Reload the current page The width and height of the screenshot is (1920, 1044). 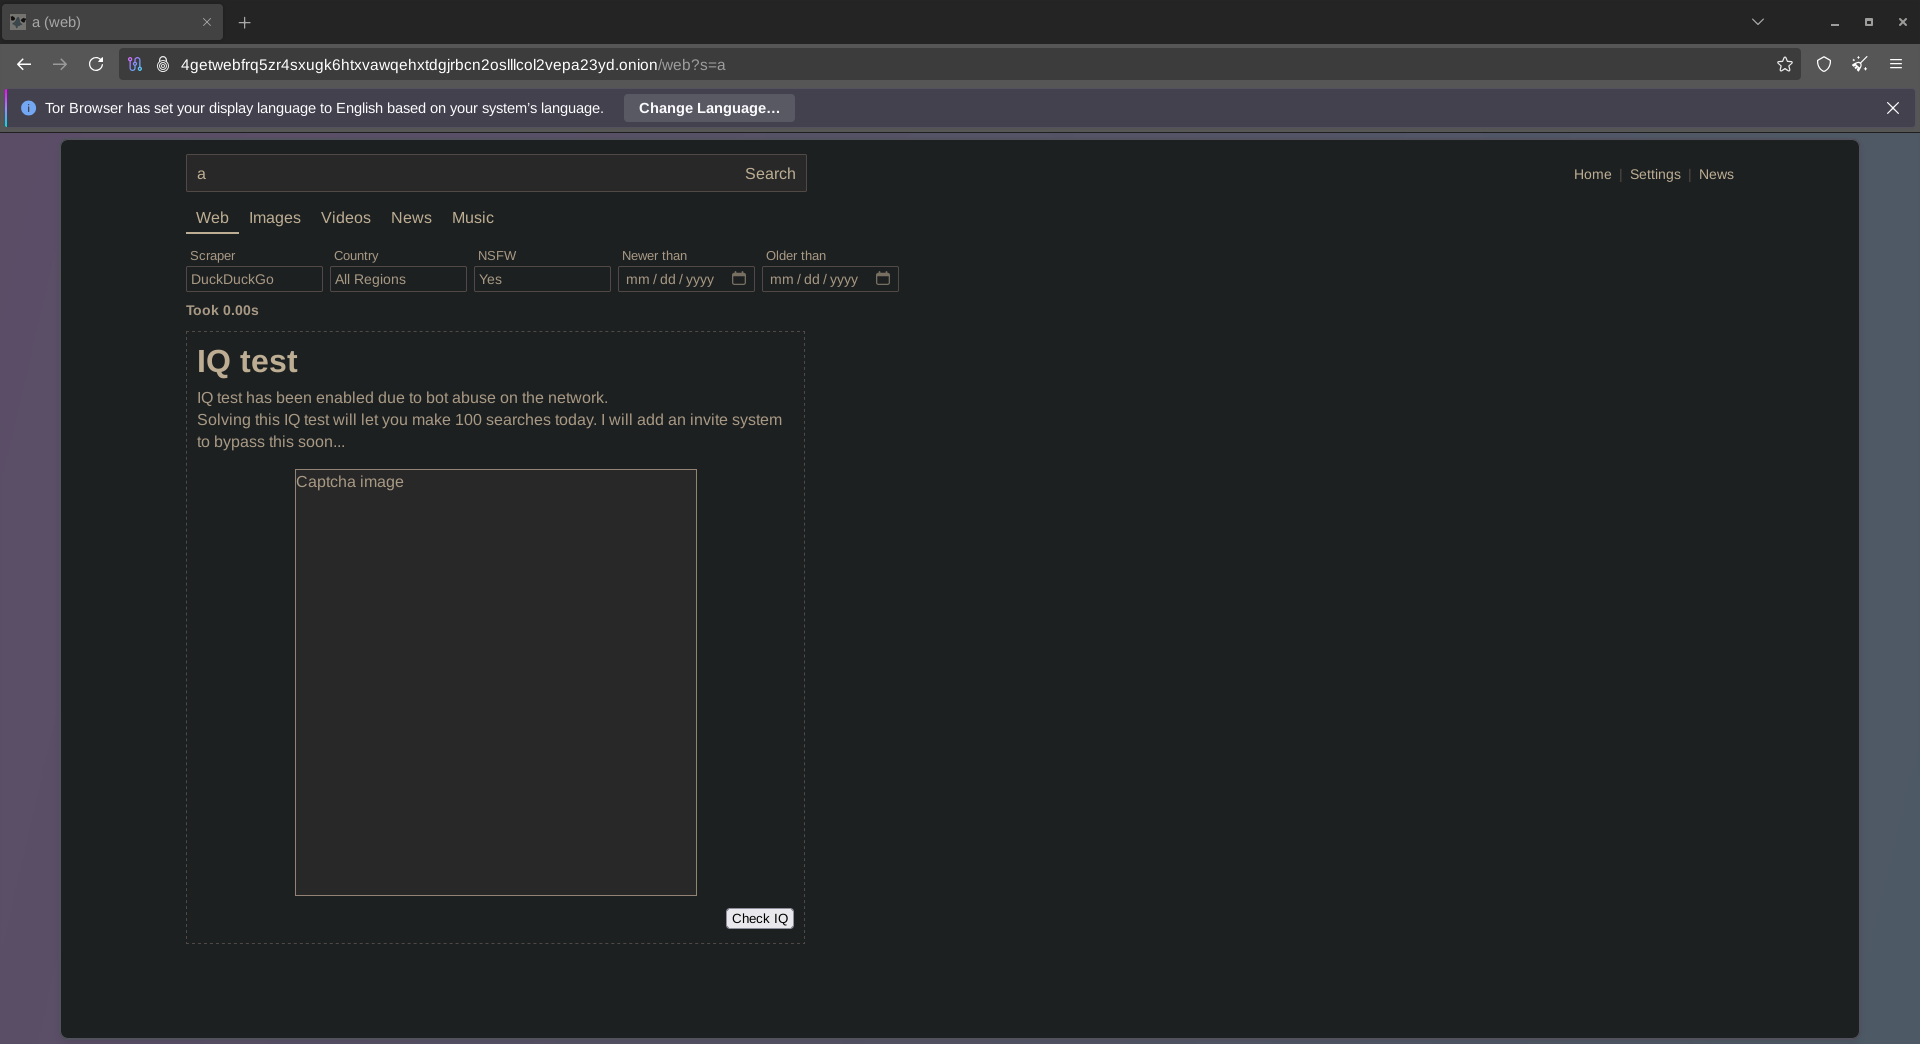click(96, 64)
